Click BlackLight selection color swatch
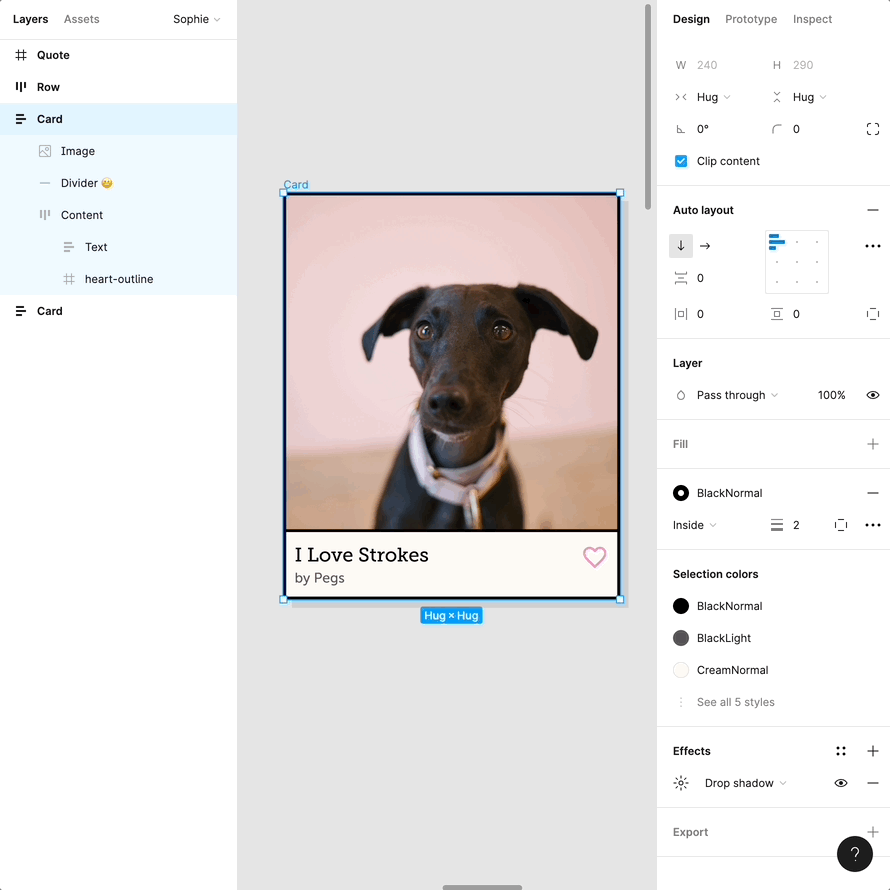 pyautogui.click(x=681, y=638)
